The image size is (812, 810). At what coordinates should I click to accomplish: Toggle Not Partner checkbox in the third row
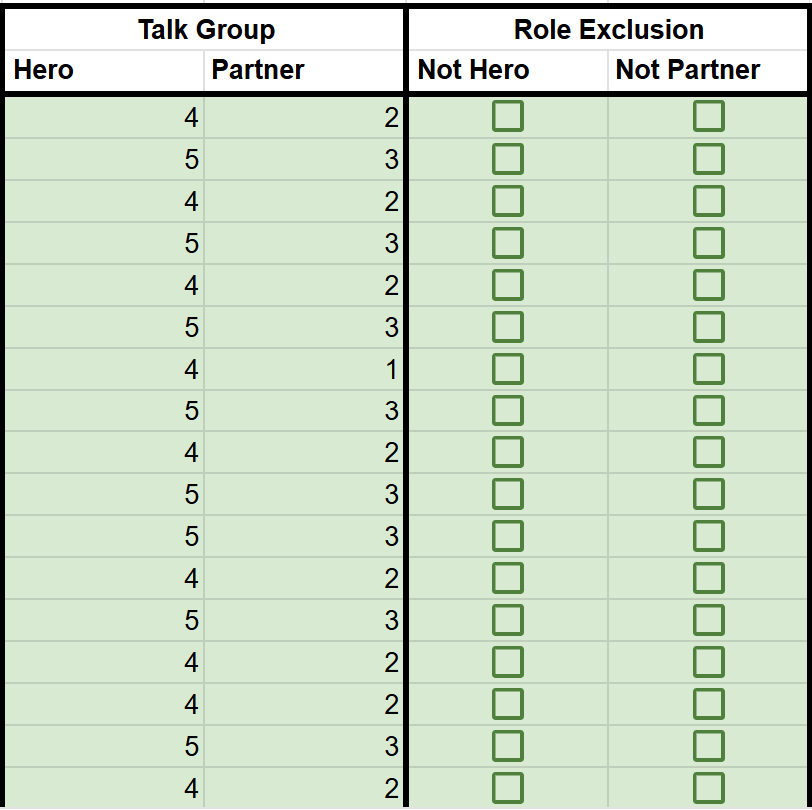708,202
